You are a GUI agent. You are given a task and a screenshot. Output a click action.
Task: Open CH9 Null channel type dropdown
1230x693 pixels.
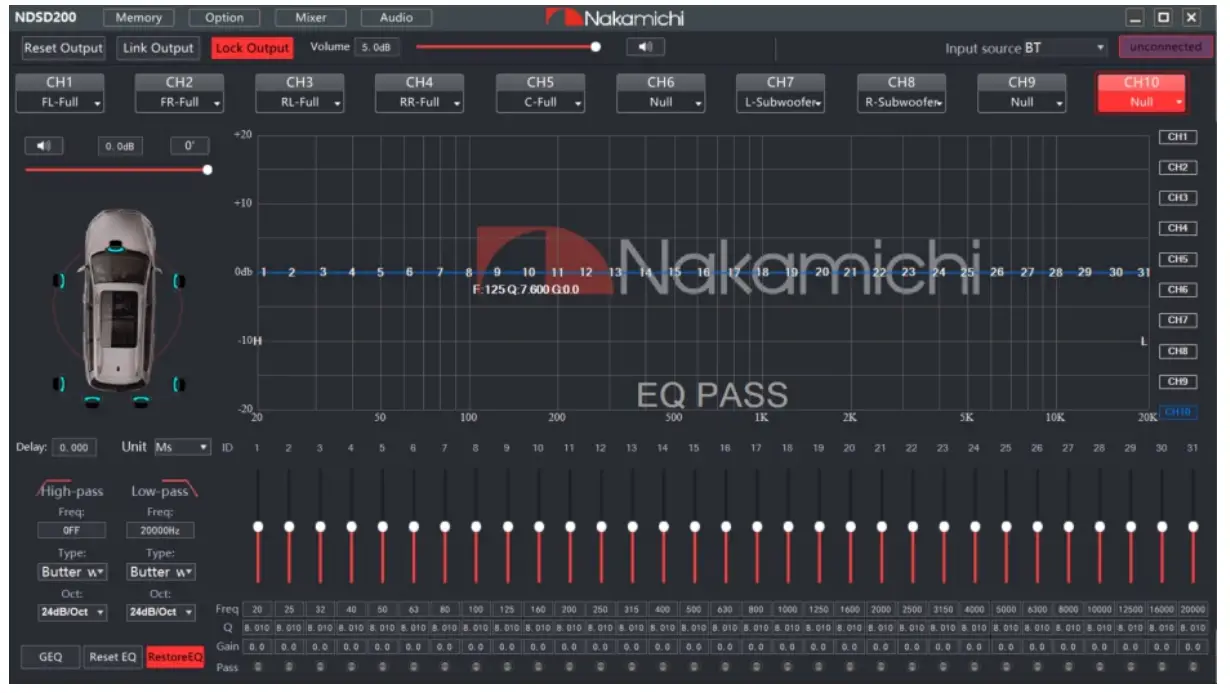click(x=1022, y=102)
